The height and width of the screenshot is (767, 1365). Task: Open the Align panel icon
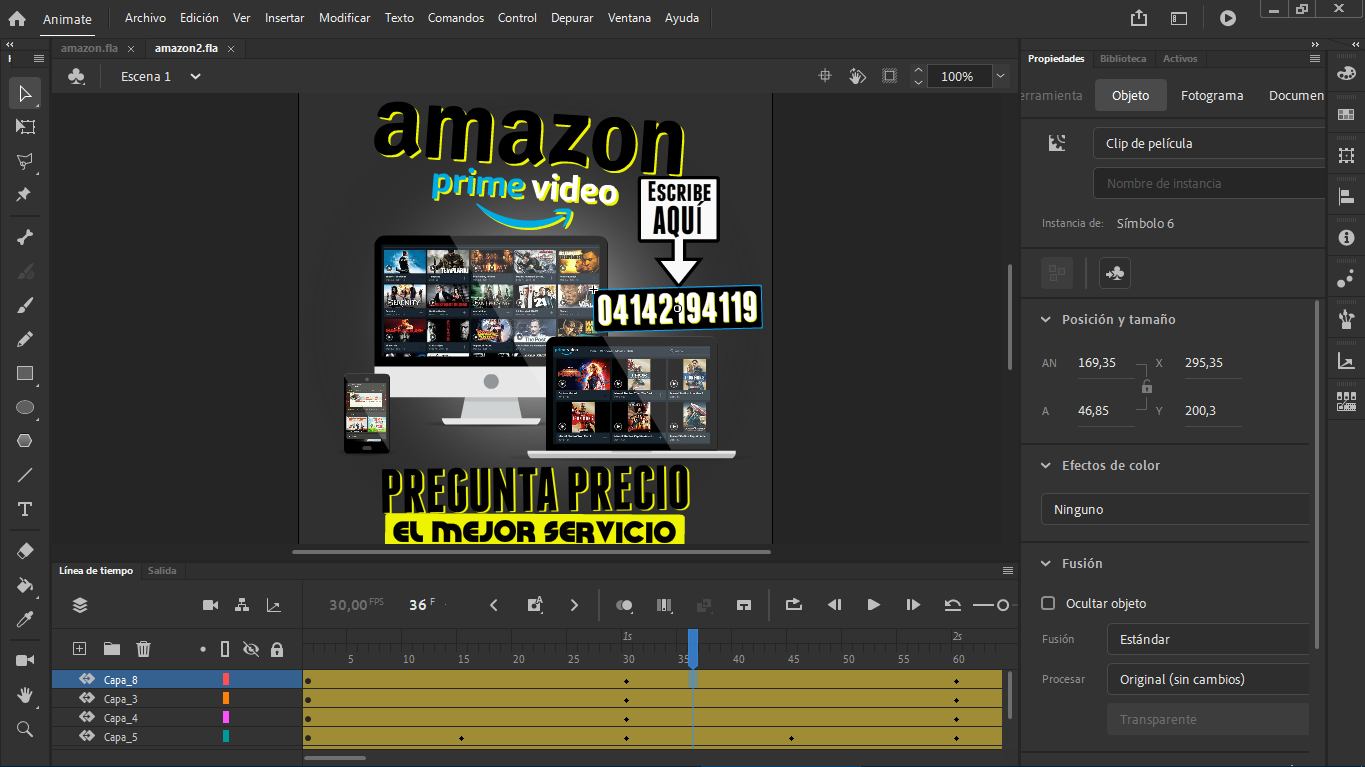coord(1346,196)
